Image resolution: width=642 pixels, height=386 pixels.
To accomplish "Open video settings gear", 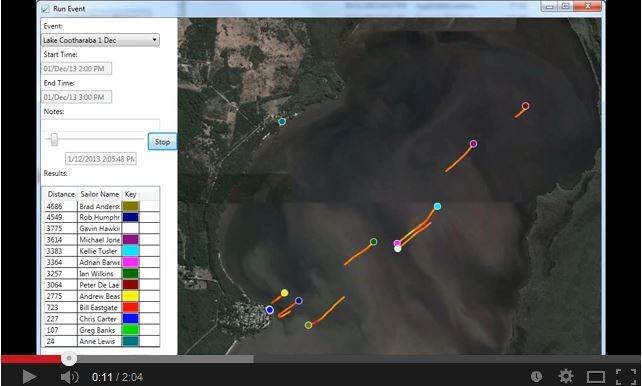I will 566,376.
